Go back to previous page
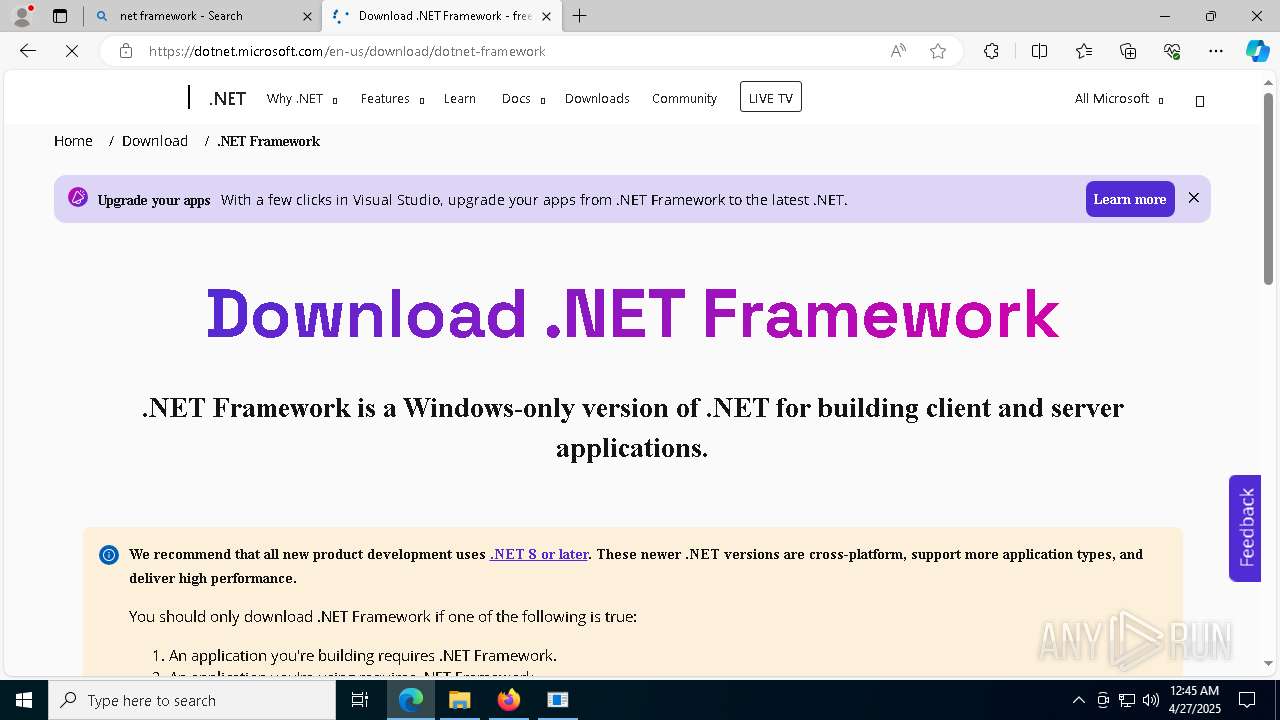The image size is (1280, 720). click(28, 51)
